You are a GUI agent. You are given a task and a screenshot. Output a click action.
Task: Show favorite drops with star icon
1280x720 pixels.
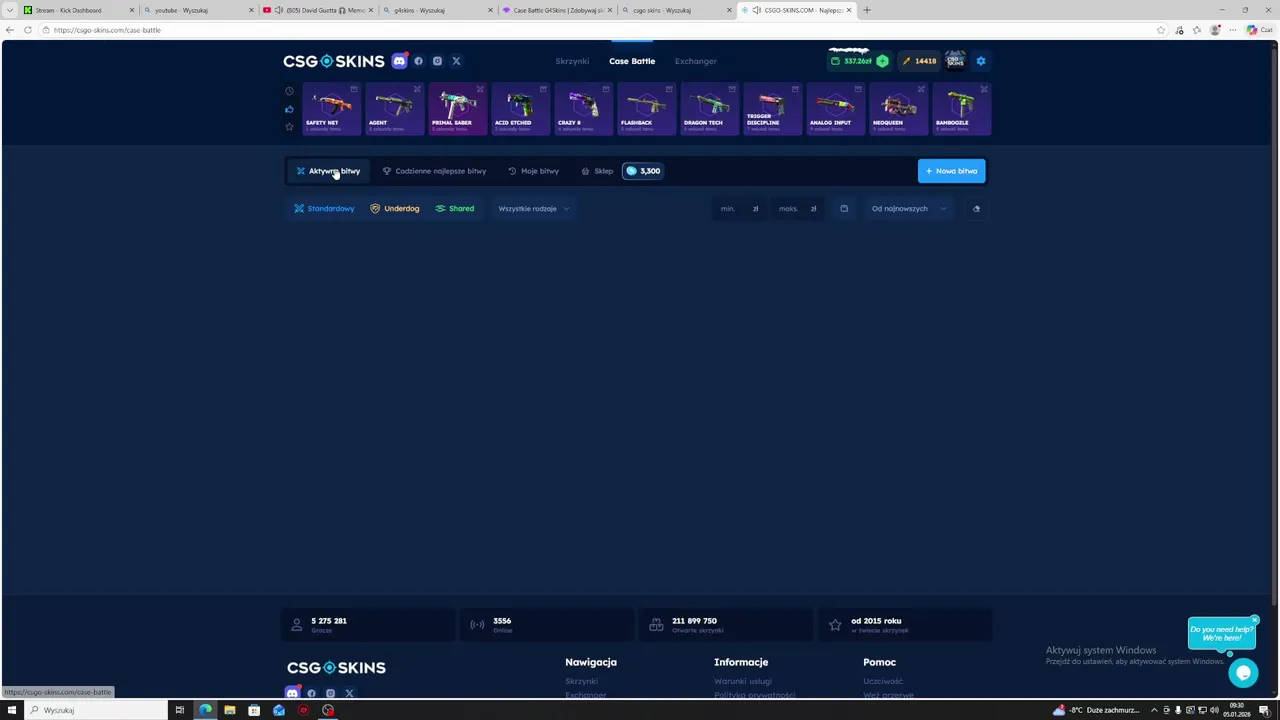coord(289,127)
